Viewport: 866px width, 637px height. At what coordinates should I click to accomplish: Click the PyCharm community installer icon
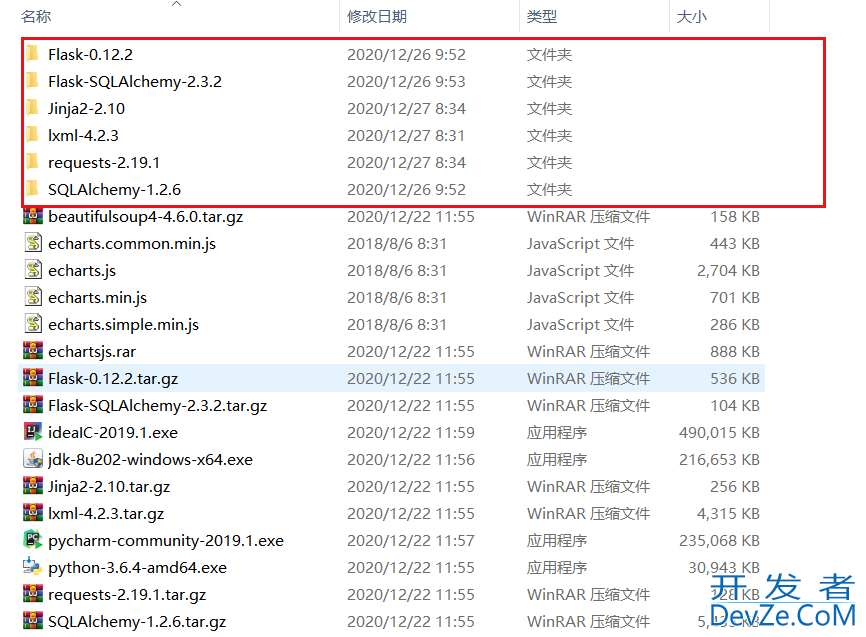(x=33, y=540)
